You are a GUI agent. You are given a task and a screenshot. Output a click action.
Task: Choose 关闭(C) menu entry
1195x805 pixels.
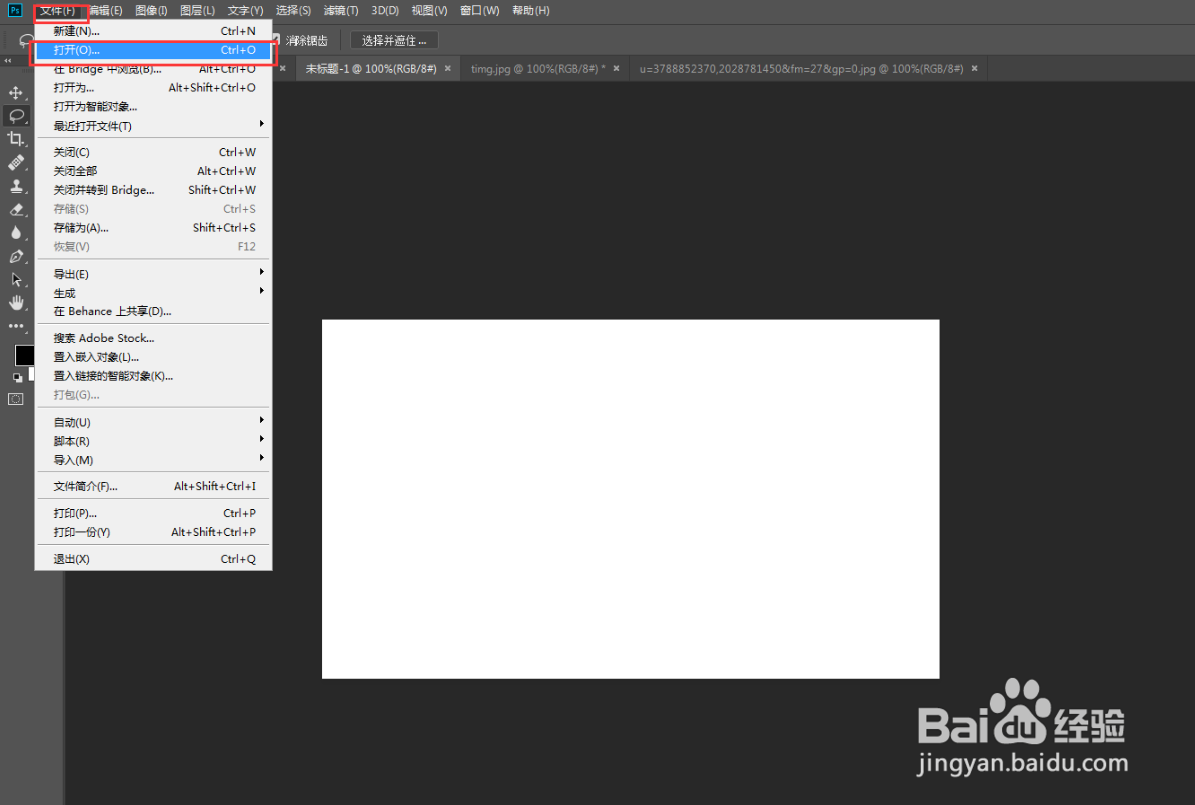pos(153,152)
